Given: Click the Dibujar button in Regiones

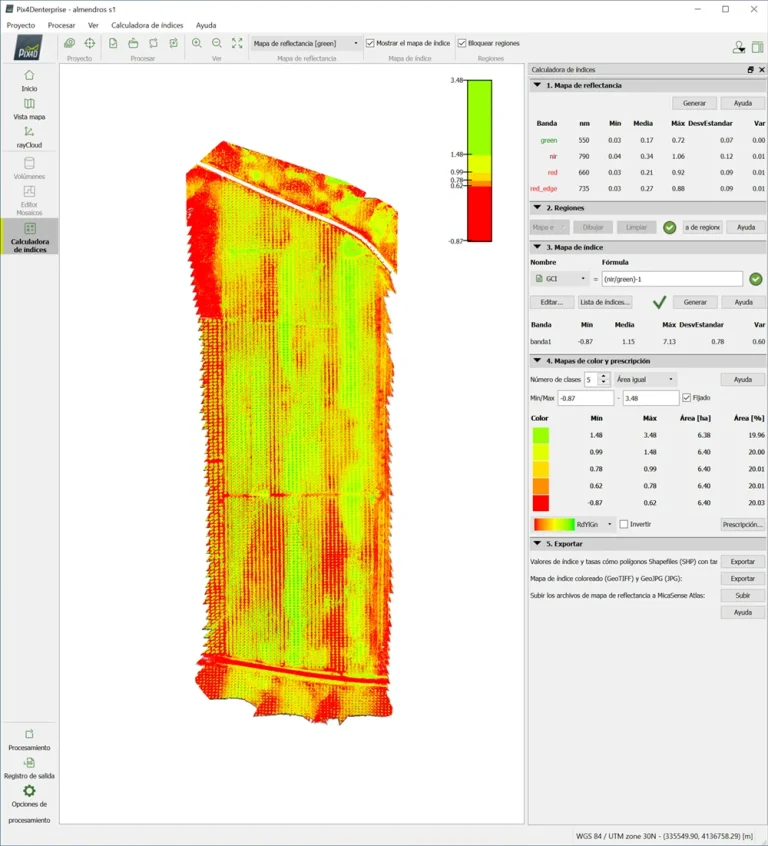Looking at the screenshot, I should click(x=593, y=227).
